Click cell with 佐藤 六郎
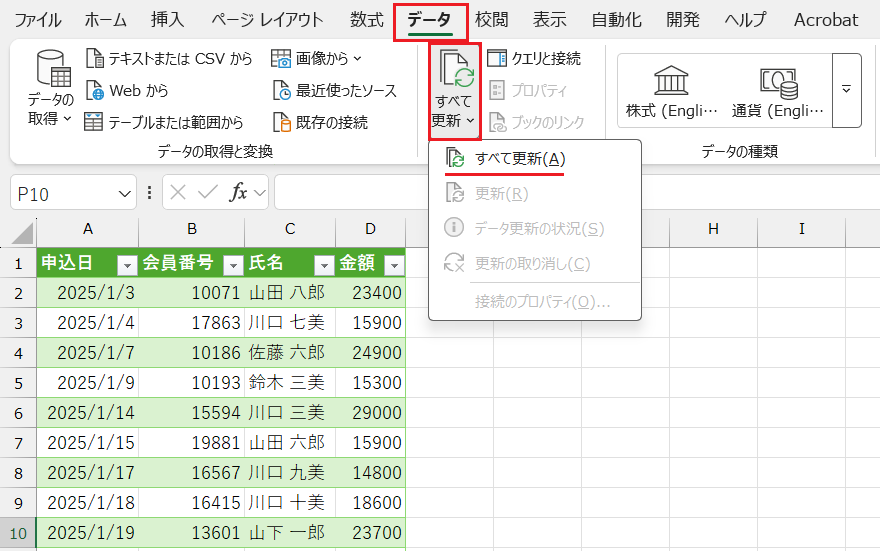This screenshot has height=551, width=880. click(x=290, y=352)
